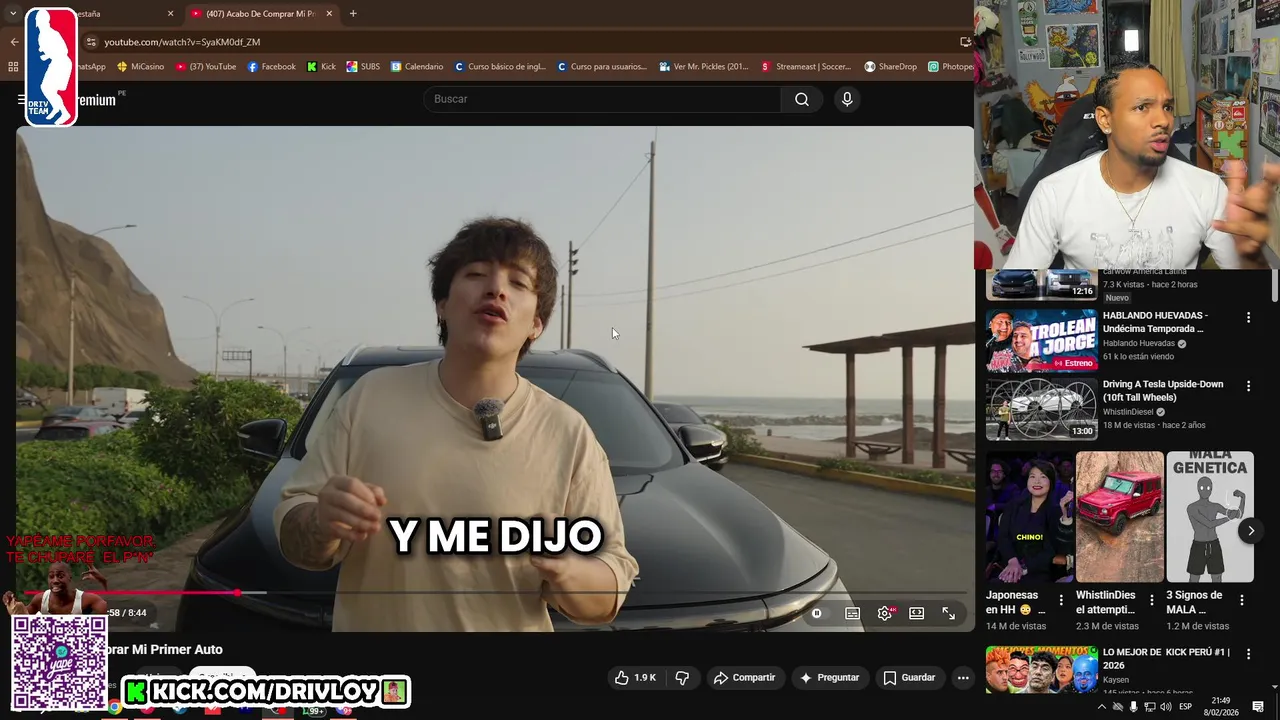Open the player settings gear

coord(885,613)
